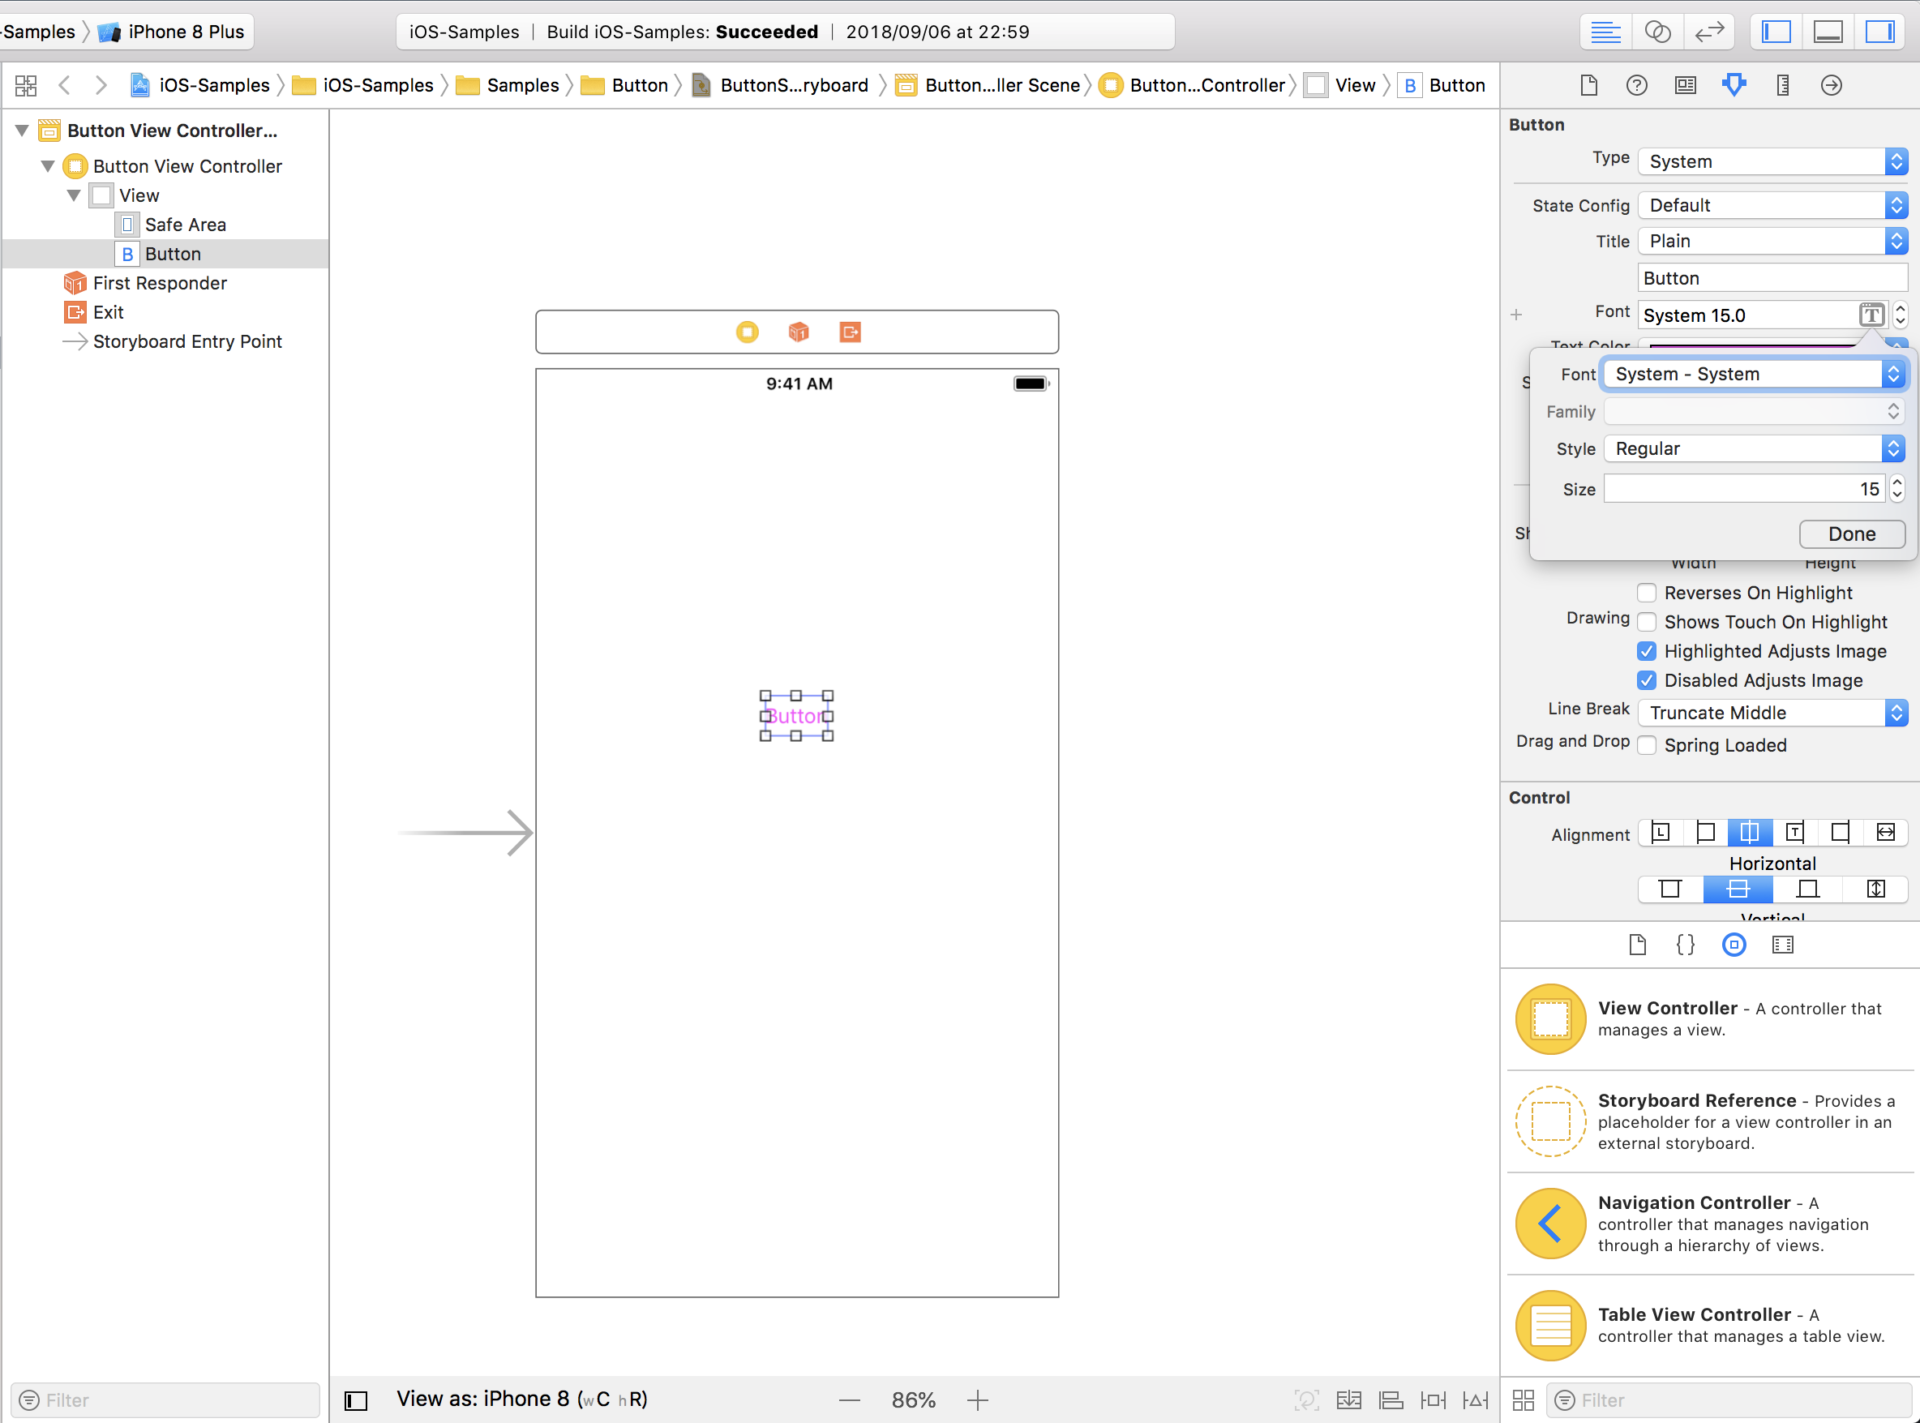Open Add New Constraints menu
1920x1423 pixels.
tap(1433, 1400)
